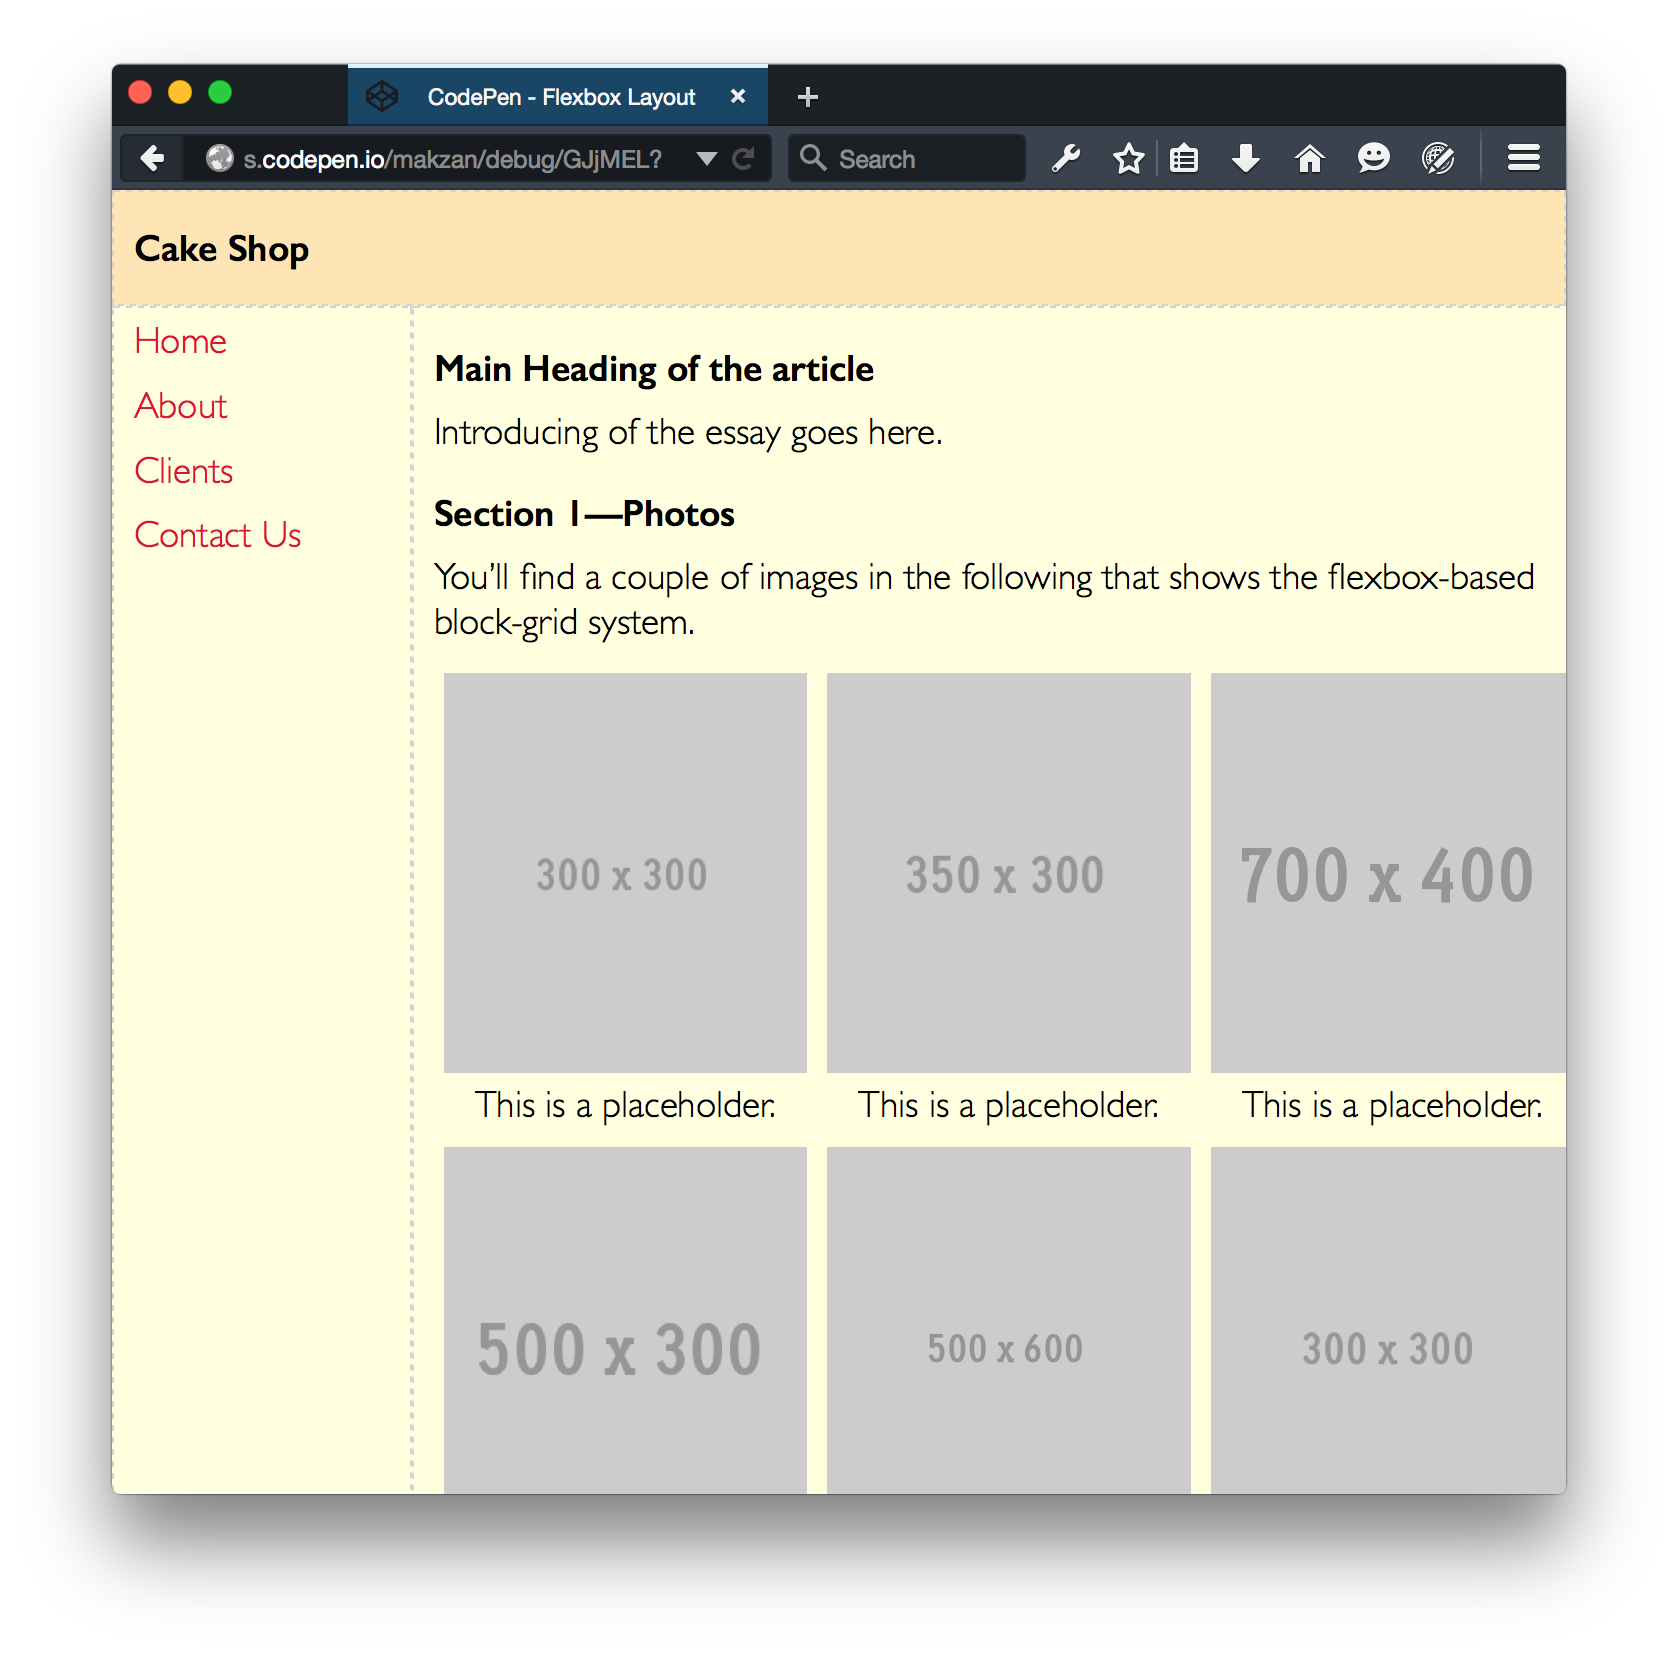Open the Clients page link
This screenshot has height=1654, width=1678.
(x=184, y=471)
